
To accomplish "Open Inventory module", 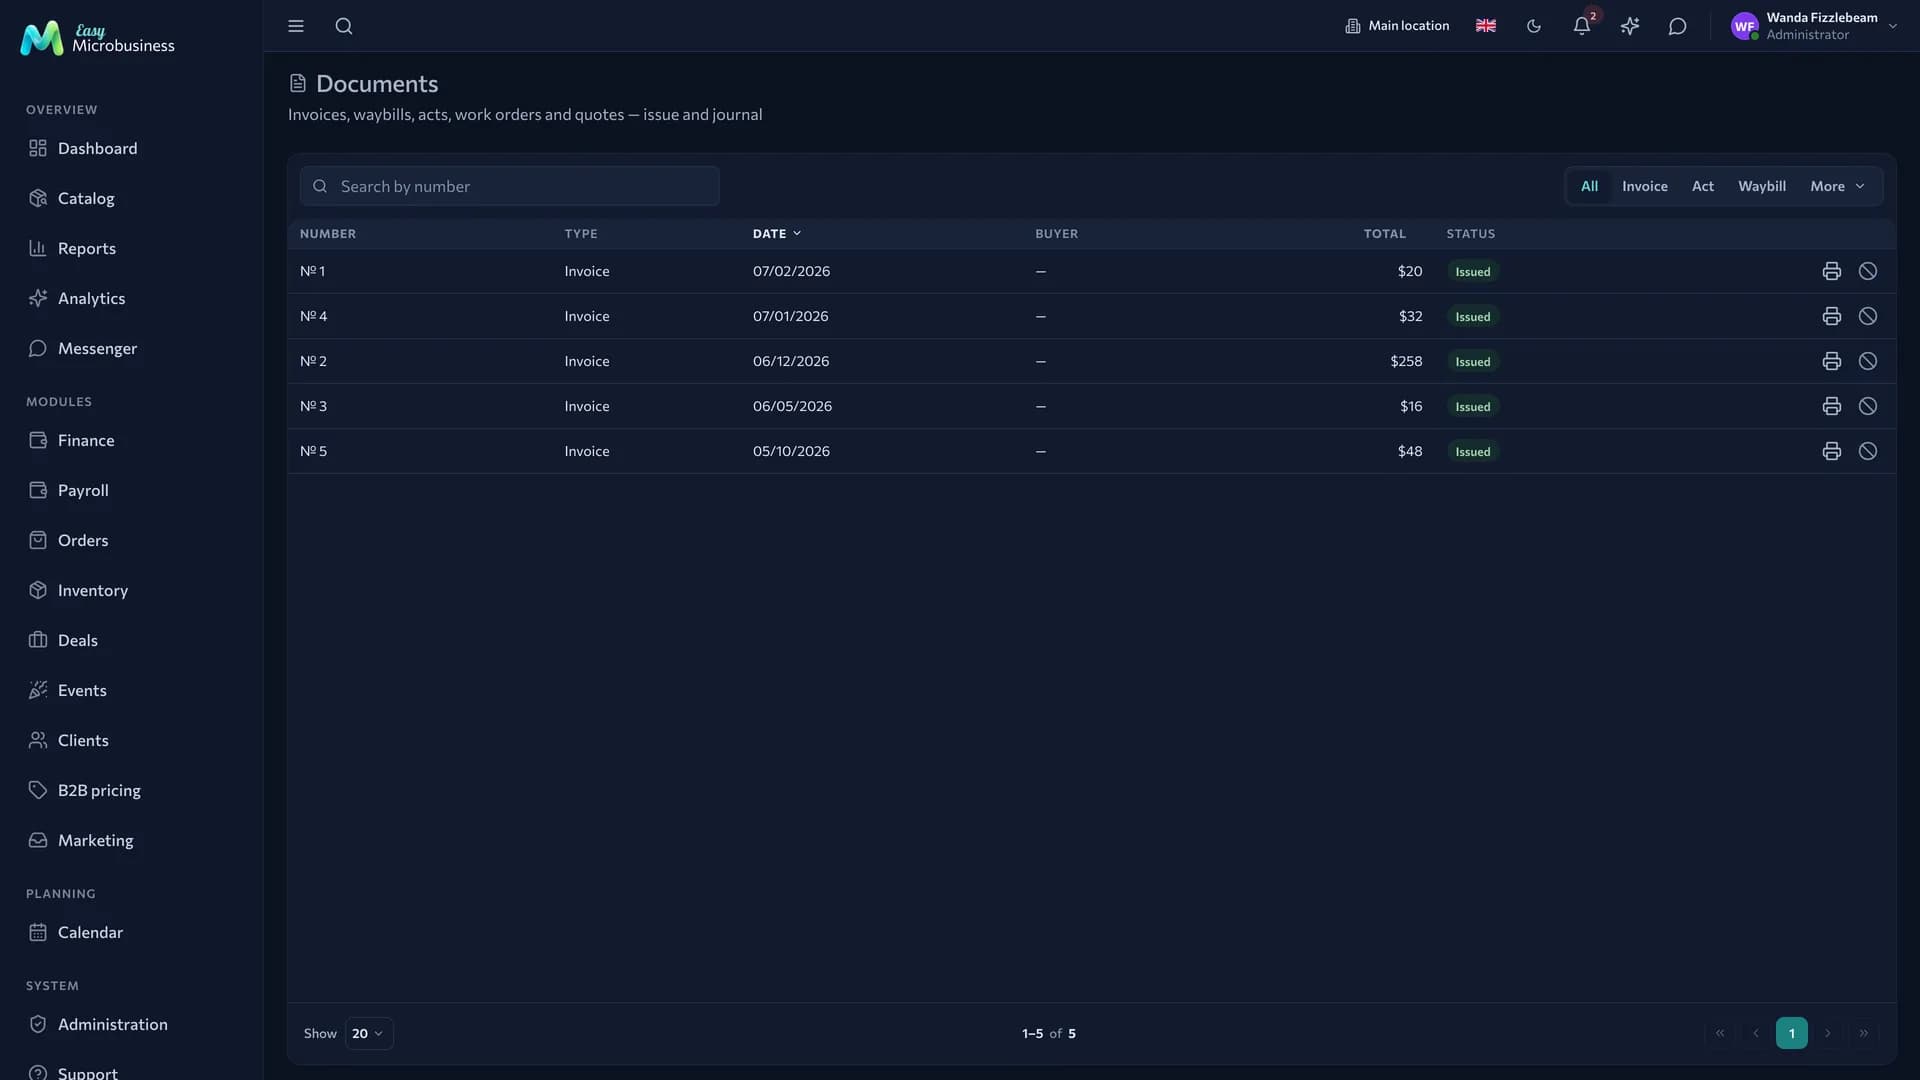I will click(x=131, y=590).
